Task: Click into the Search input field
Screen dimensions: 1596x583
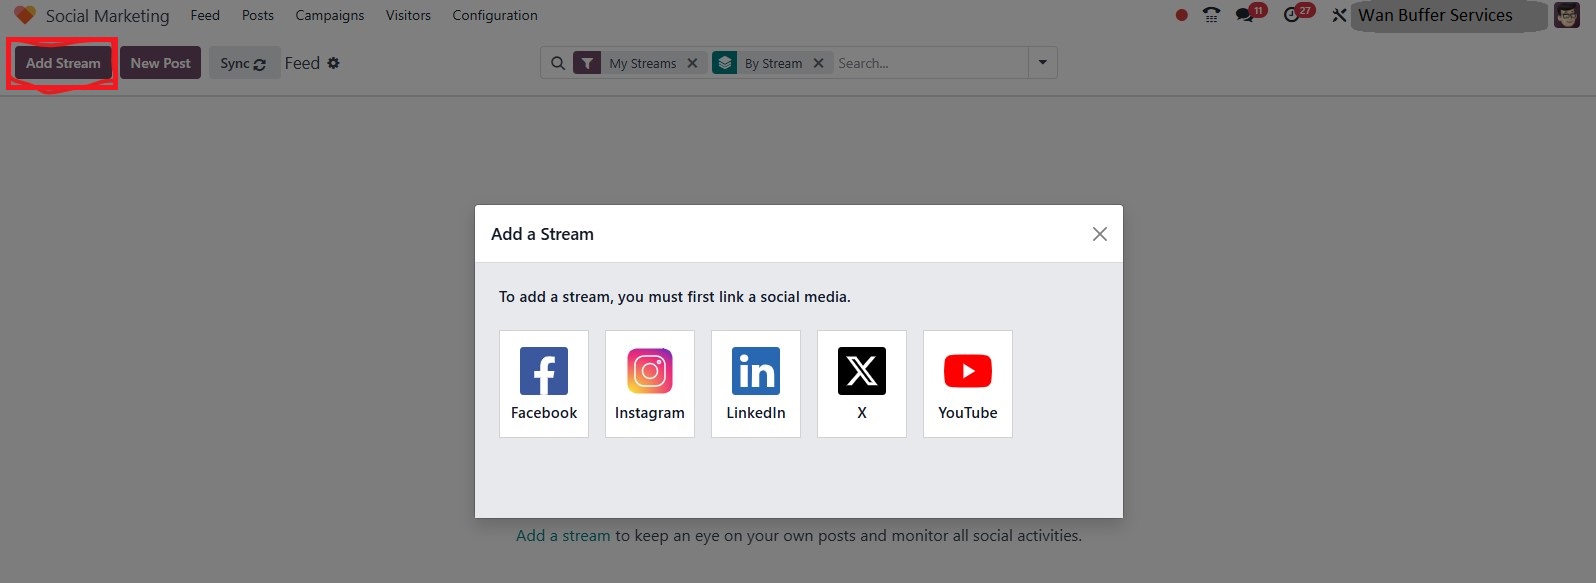Action: pos(930,63)
